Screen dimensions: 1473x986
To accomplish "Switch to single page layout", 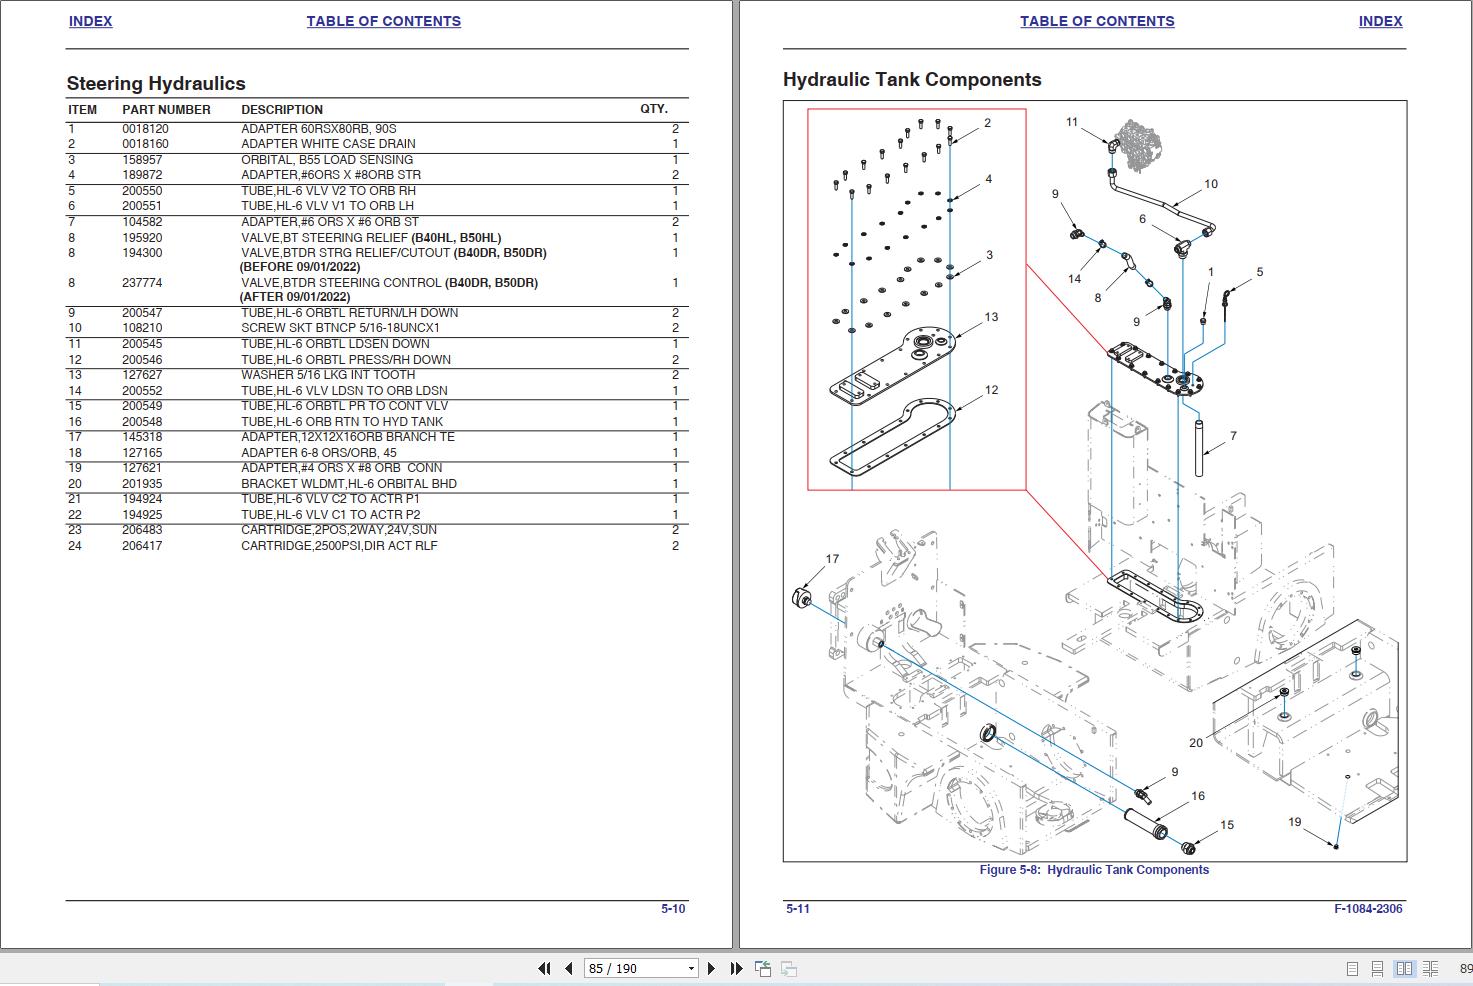I will coord(1352,969).
